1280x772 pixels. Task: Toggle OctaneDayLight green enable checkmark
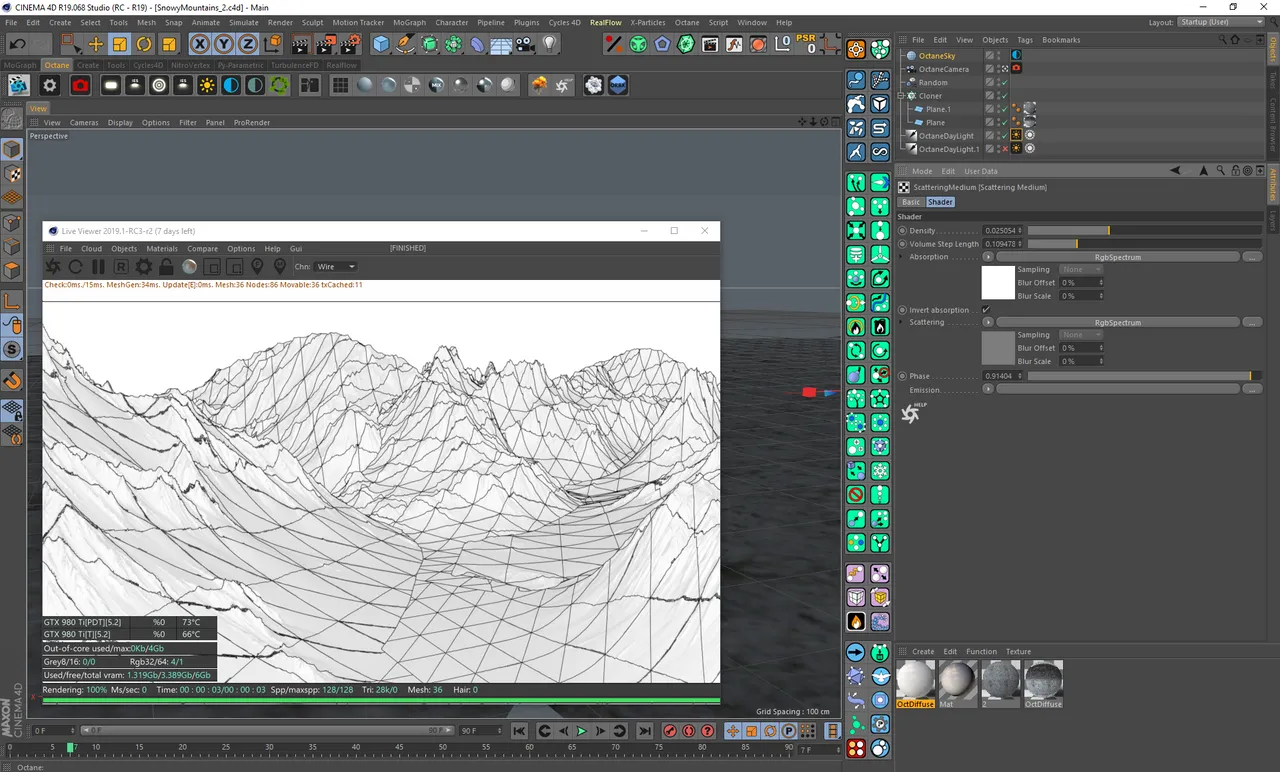(1003, 135)
